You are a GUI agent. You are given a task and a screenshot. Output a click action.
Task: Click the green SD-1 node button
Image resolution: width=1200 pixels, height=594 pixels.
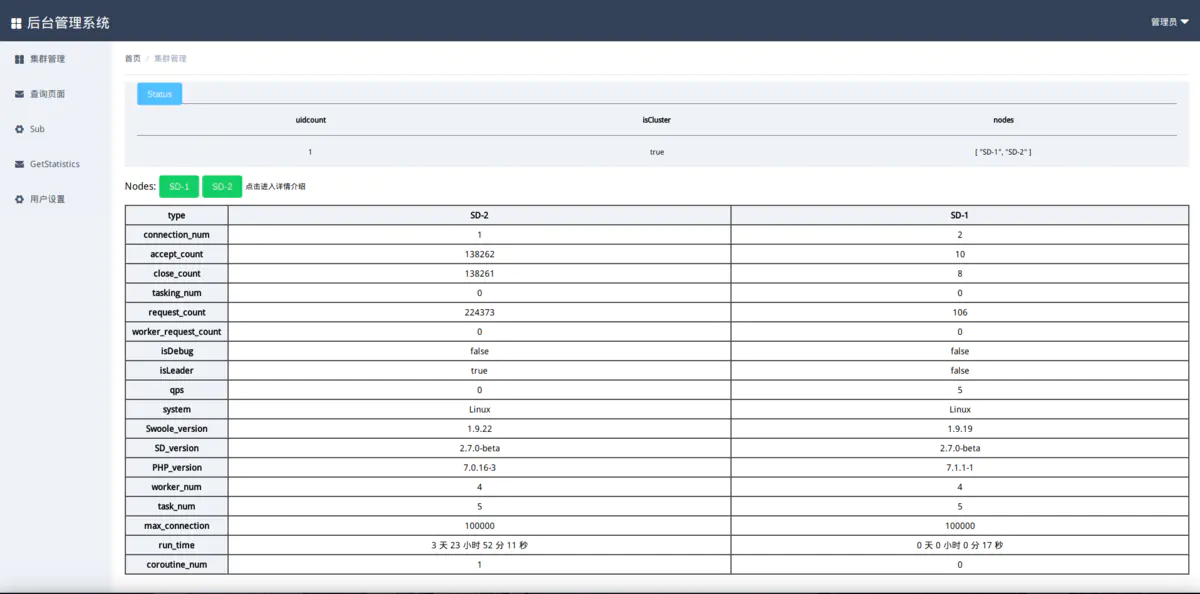(x=179, y=187)
